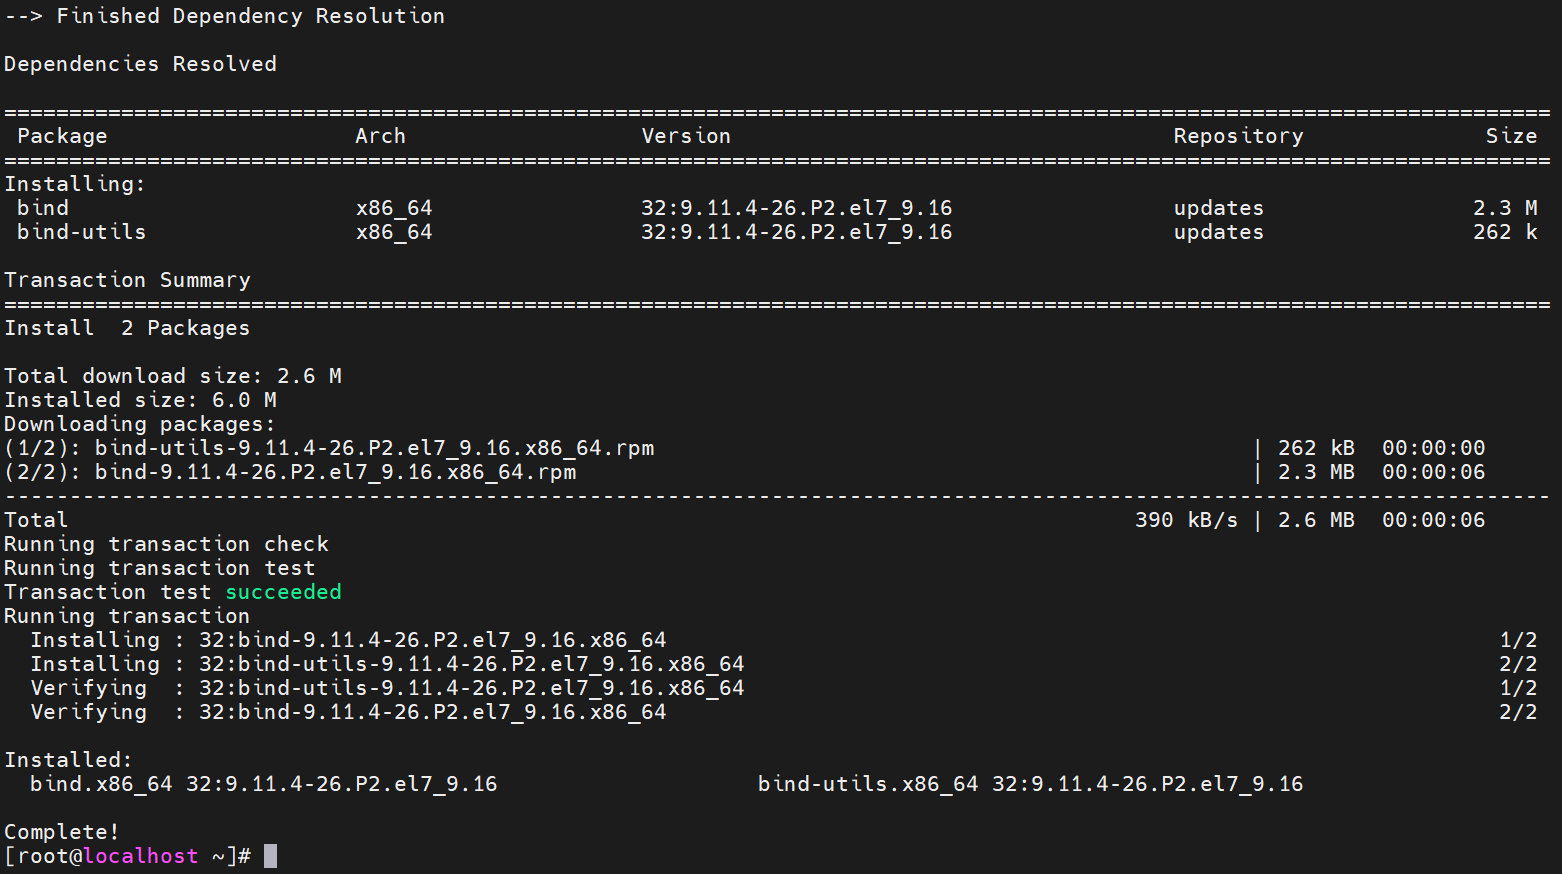Click the "Running transaction check" line
Viewport: 1562px width, 874px height.
[166, 544]
